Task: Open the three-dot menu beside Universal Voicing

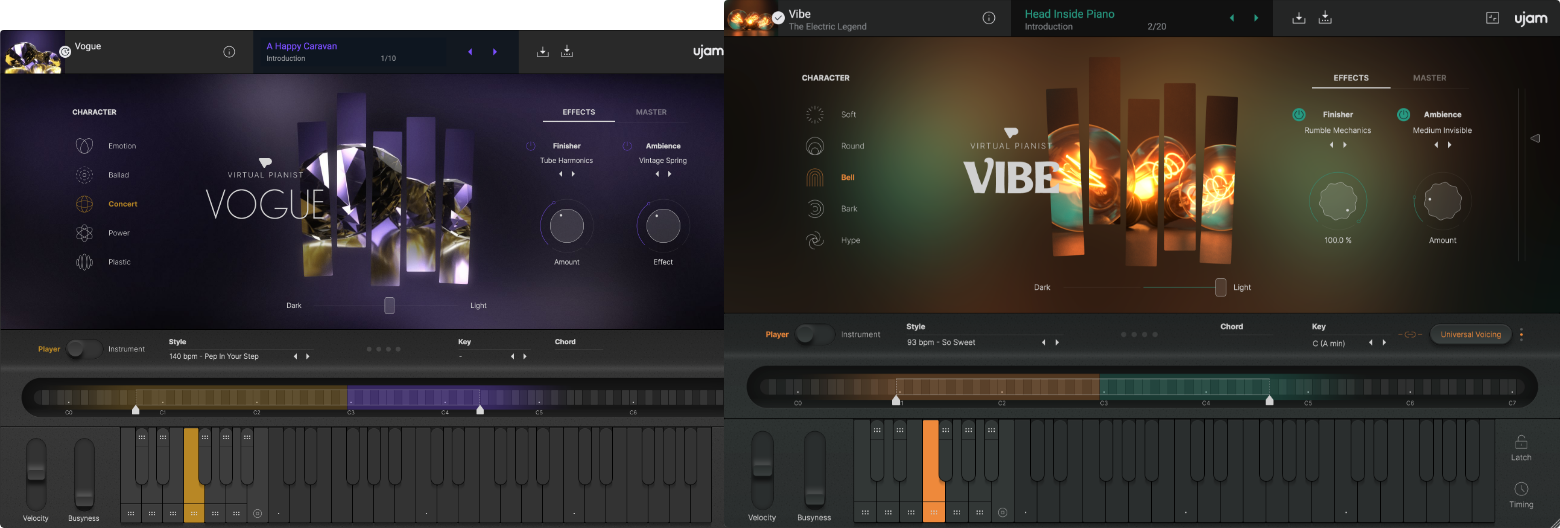Action: coord(1521,334)
